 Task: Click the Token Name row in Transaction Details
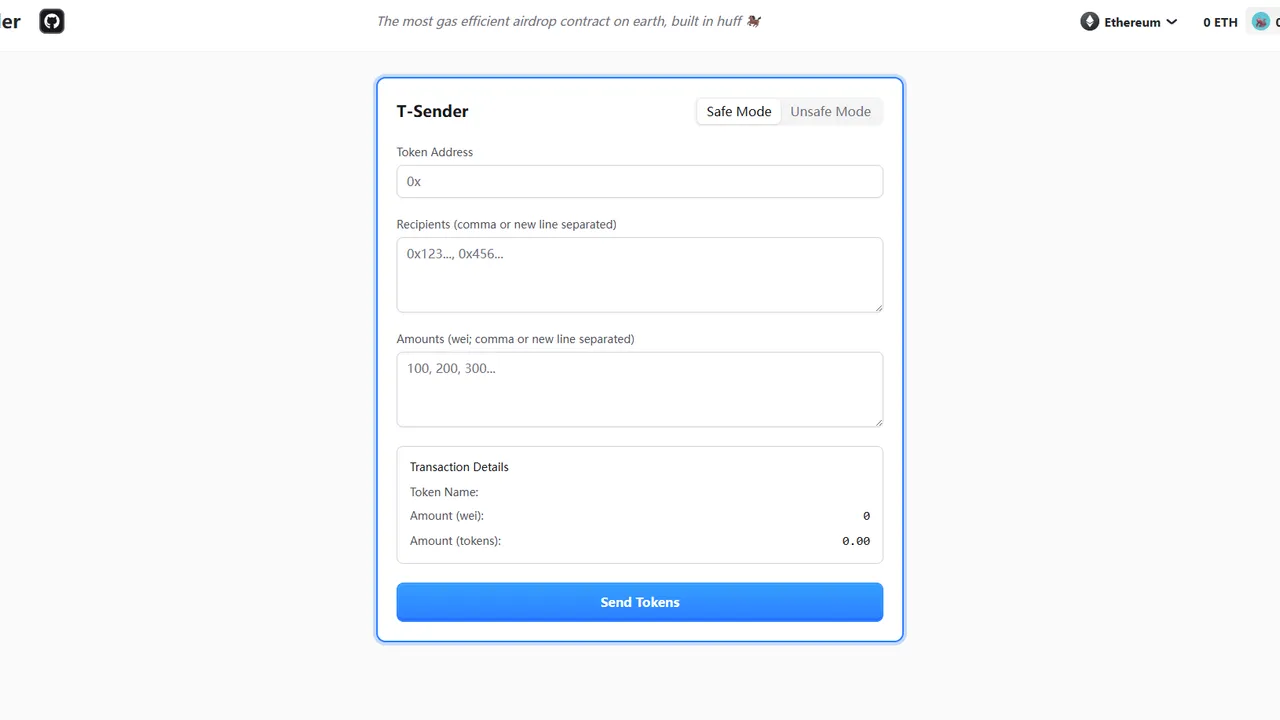pos(444,491)
